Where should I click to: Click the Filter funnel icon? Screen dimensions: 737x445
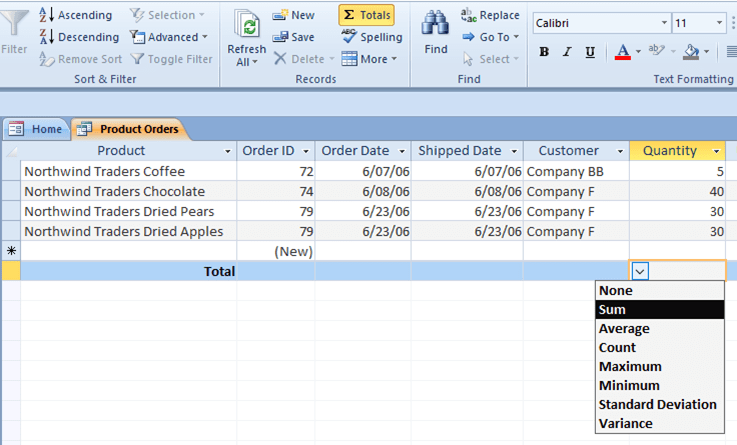[14, 23]
